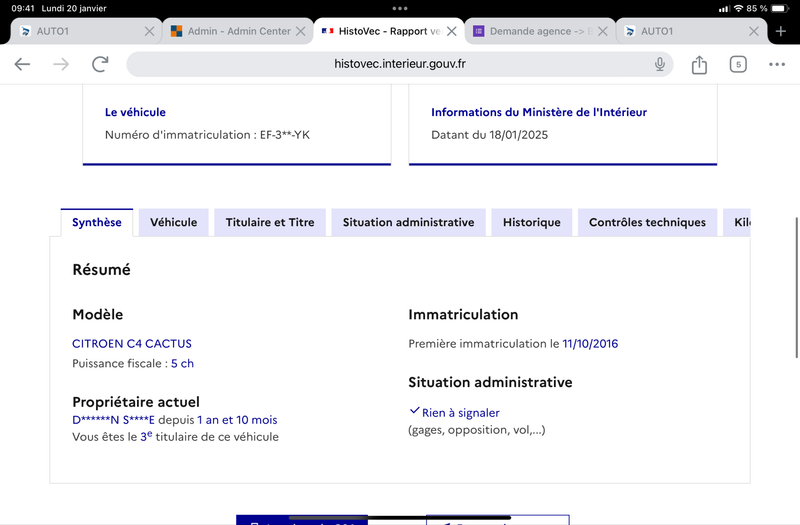The image size is (800, 525).
Task: Close the Admin - Admin Center tab
Action: 301,32
